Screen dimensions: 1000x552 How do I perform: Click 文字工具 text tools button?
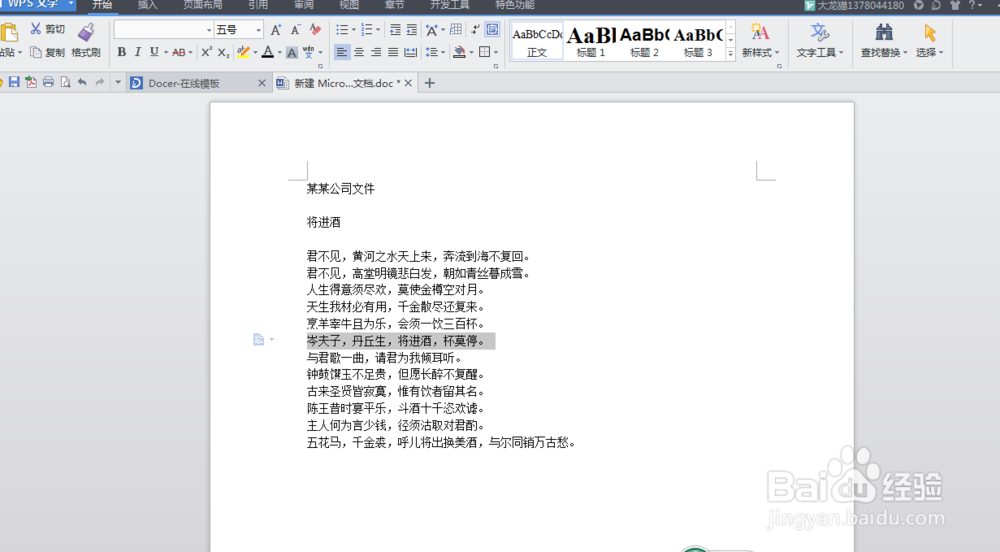820,41
